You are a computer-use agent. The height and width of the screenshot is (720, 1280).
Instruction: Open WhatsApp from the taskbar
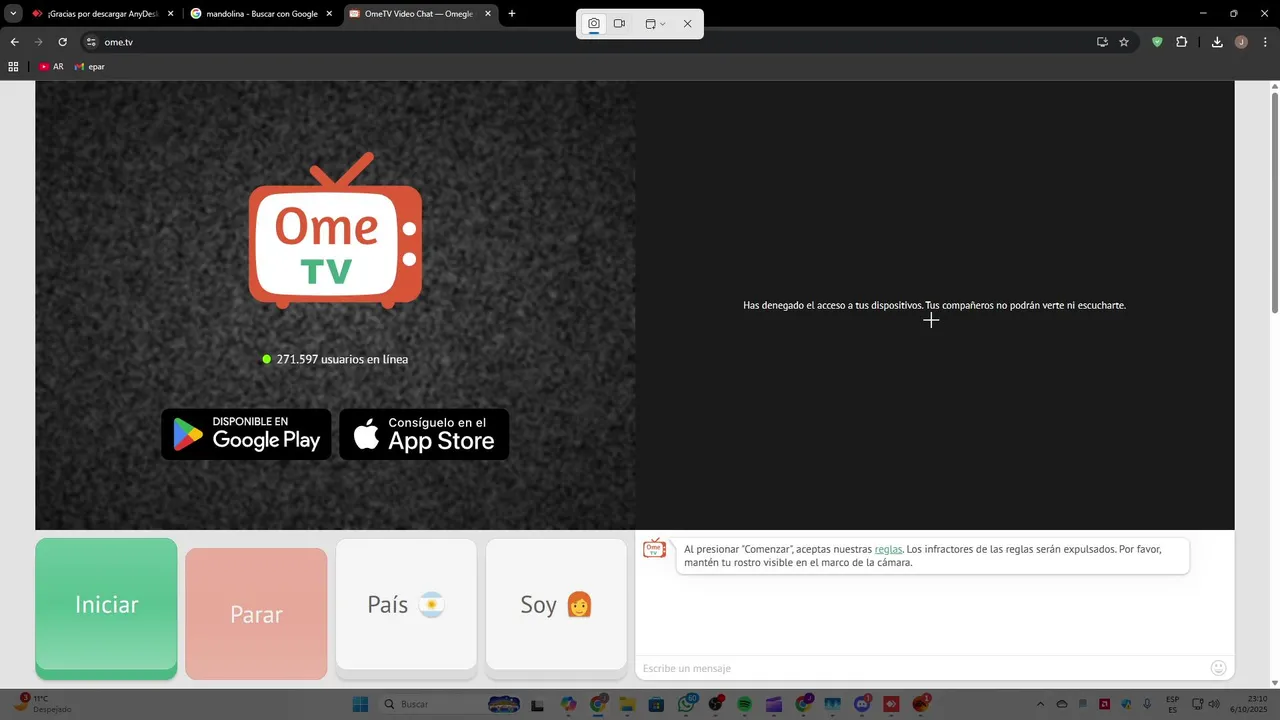686,704
